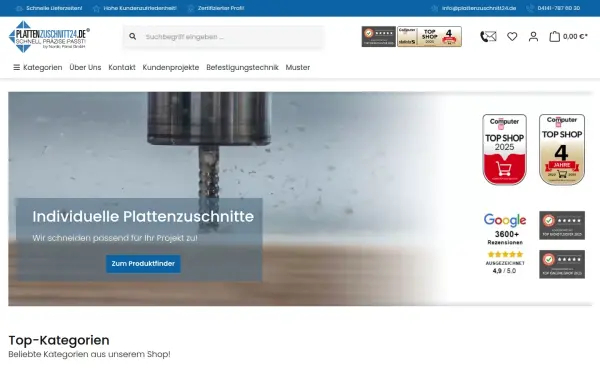The image size is (600, 375).
Task: Open the phone and mail contact icon
Action: (488, 36)
